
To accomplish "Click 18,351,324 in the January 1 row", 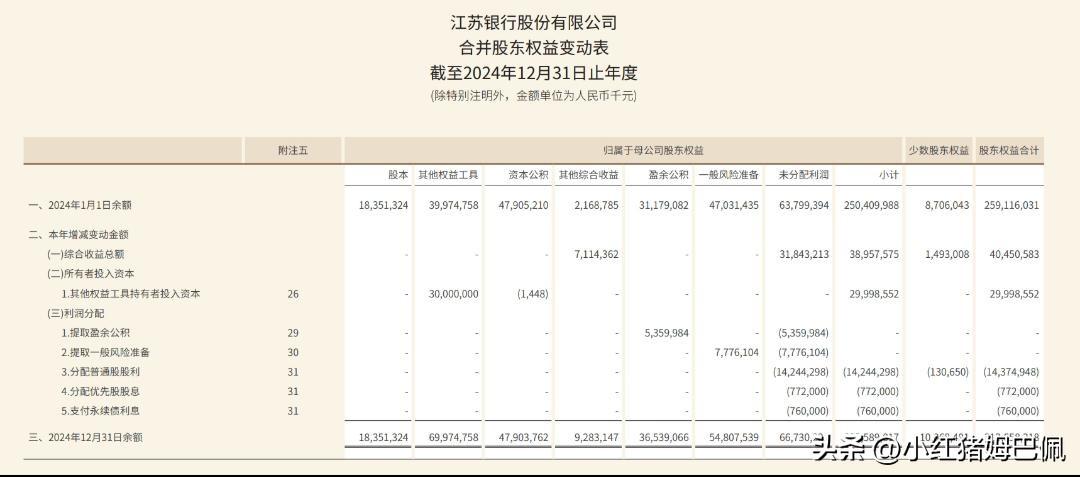I will pos(384,205).
